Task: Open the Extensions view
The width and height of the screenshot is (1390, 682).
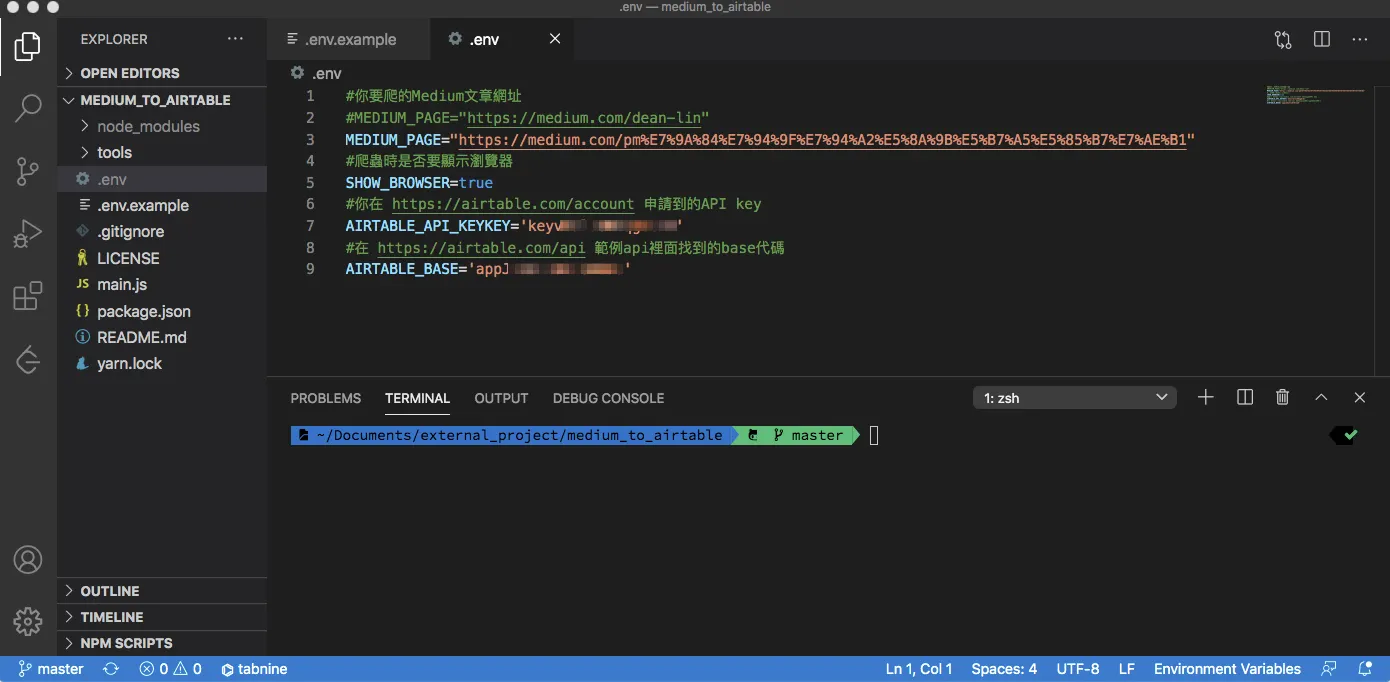Action: (x=28, y=296)
